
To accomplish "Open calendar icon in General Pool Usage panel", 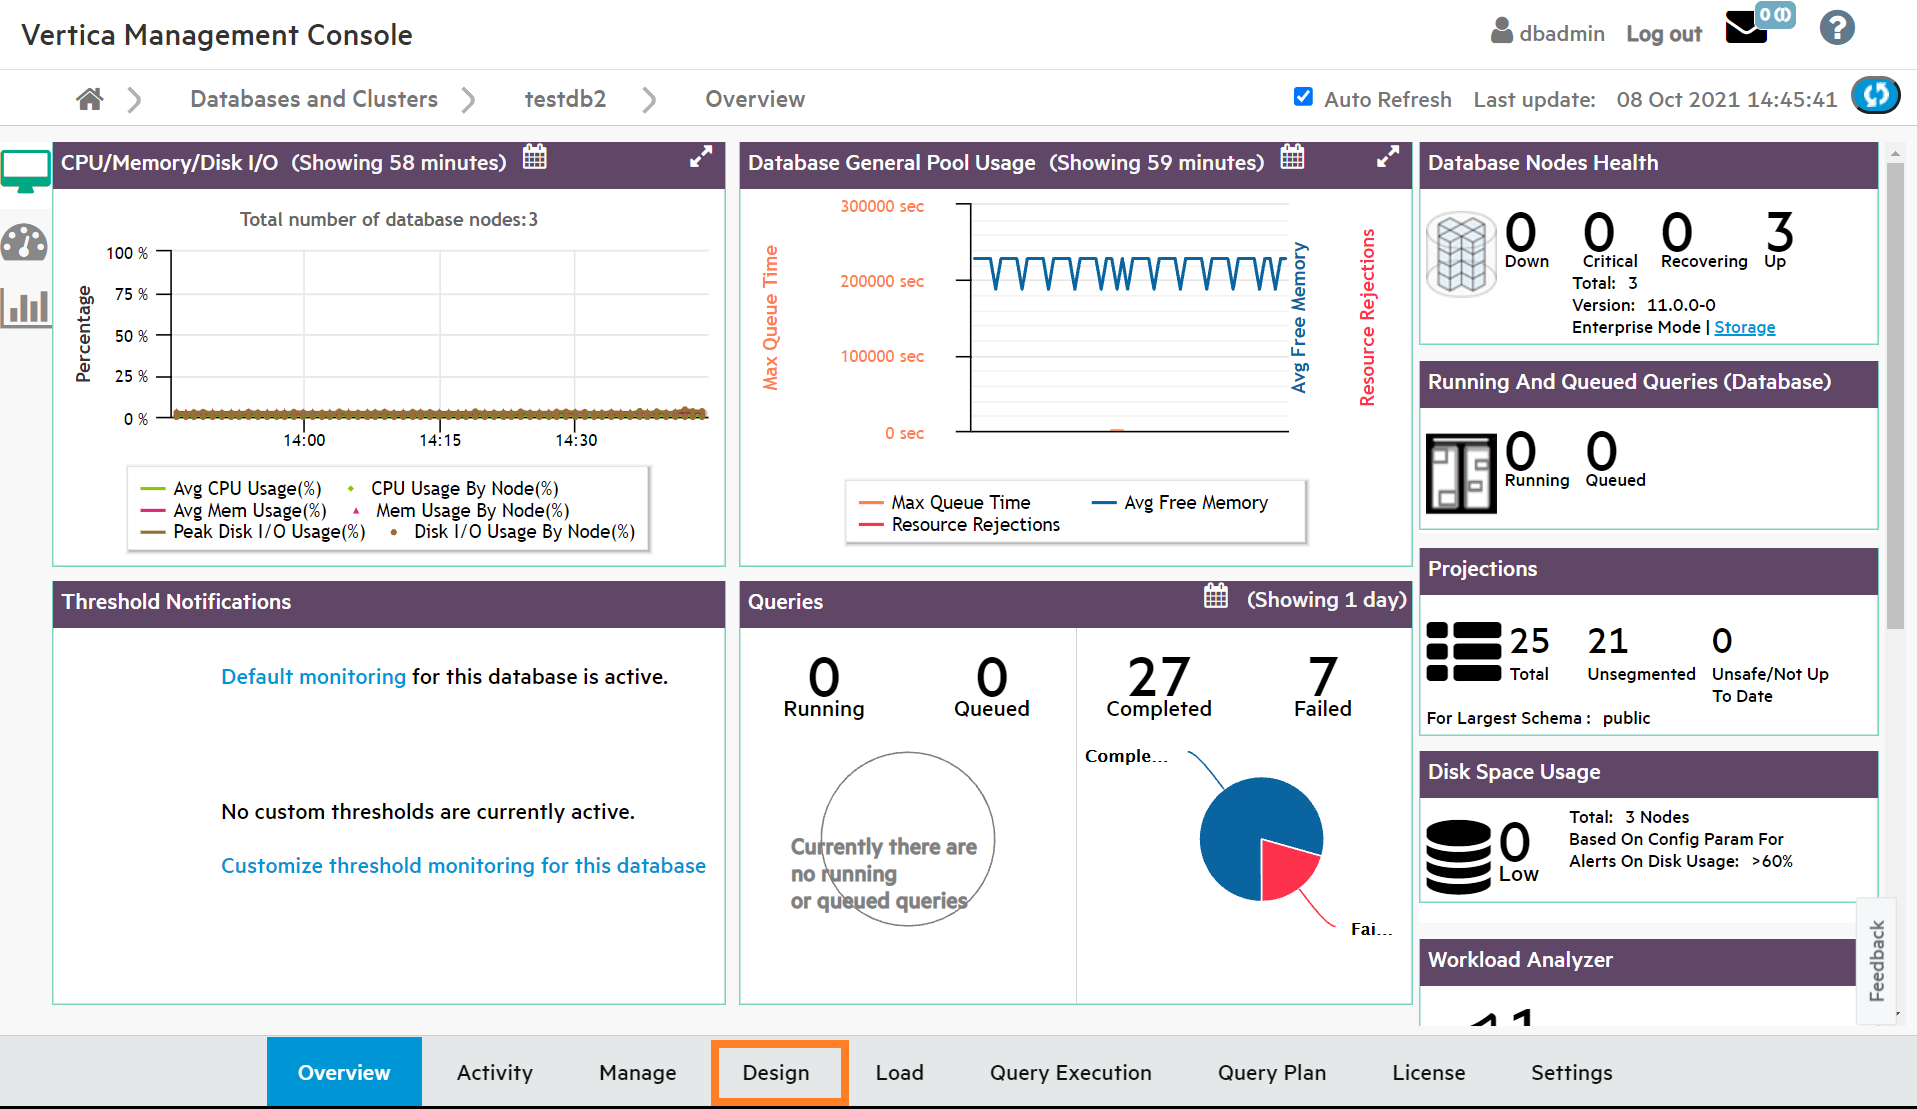I will click(x=1292, y=158).
